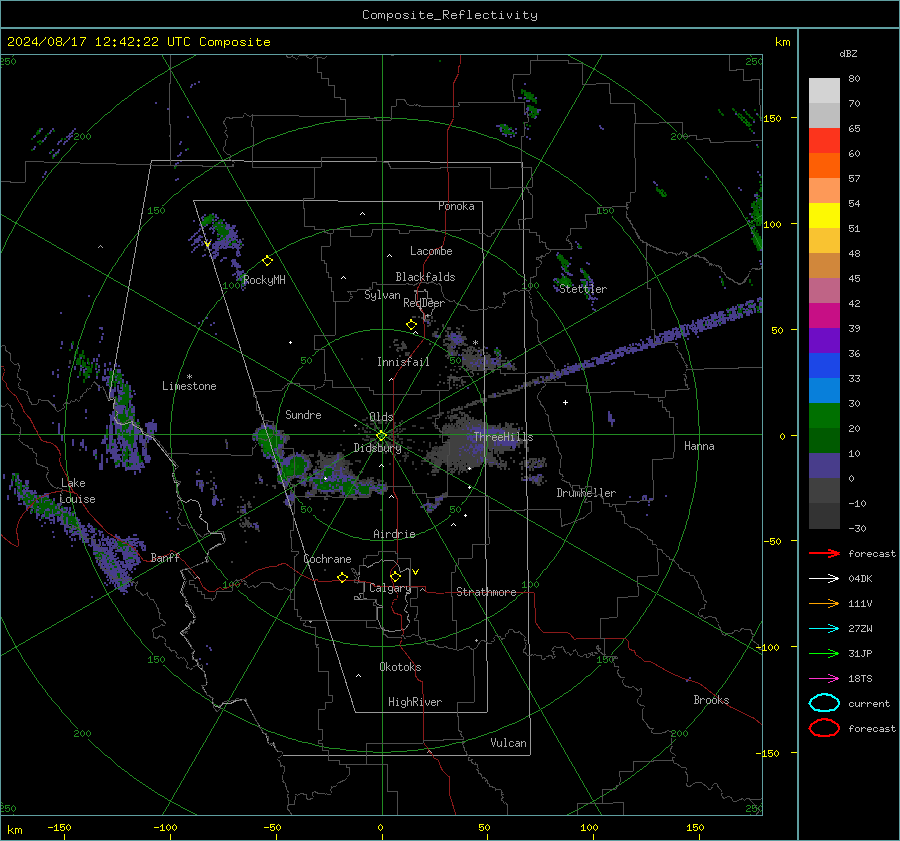The image size is (900, 841).
Task: Click the green 31JP arrow icon
Action: [x=824, y=653]
